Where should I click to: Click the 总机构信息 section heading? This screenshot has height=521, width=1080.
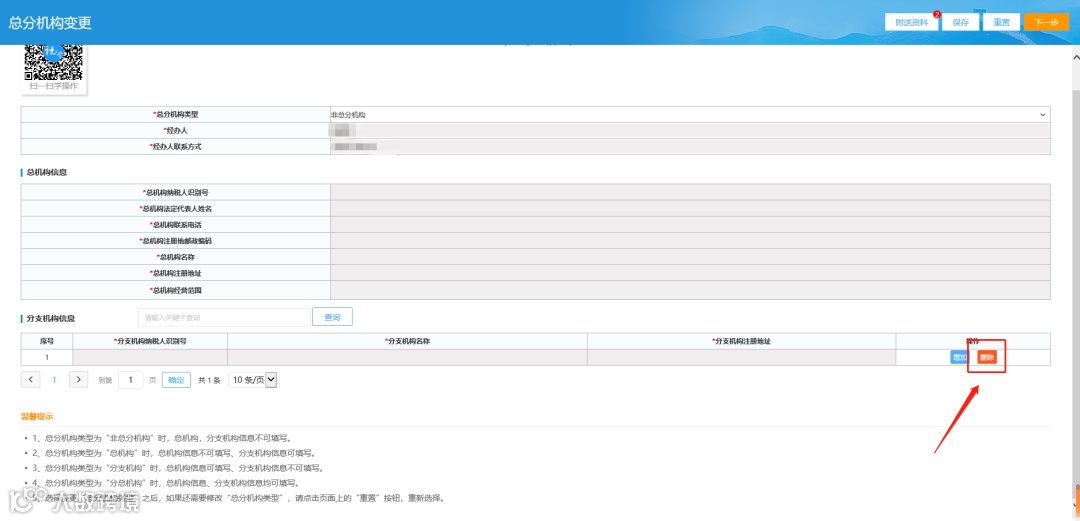pos(47,172)
